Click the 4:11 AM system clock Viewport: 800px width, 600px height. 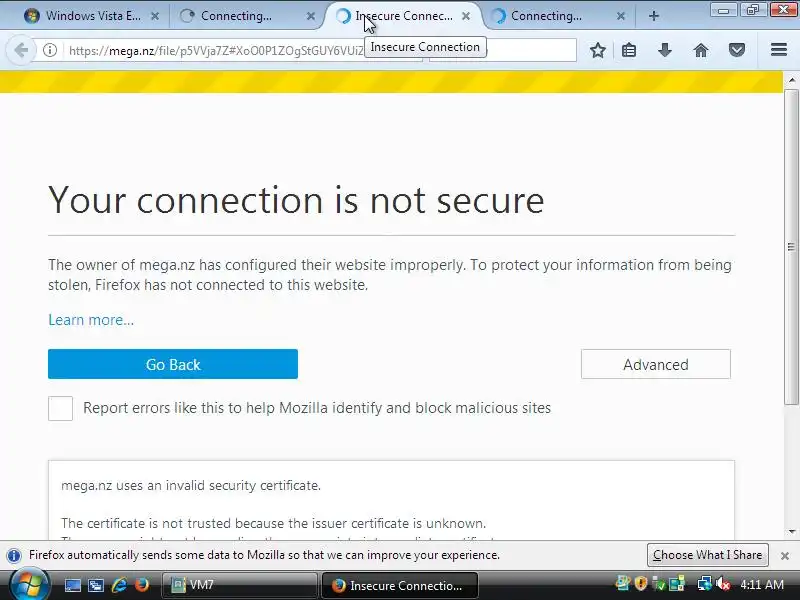tap(762, 585)
